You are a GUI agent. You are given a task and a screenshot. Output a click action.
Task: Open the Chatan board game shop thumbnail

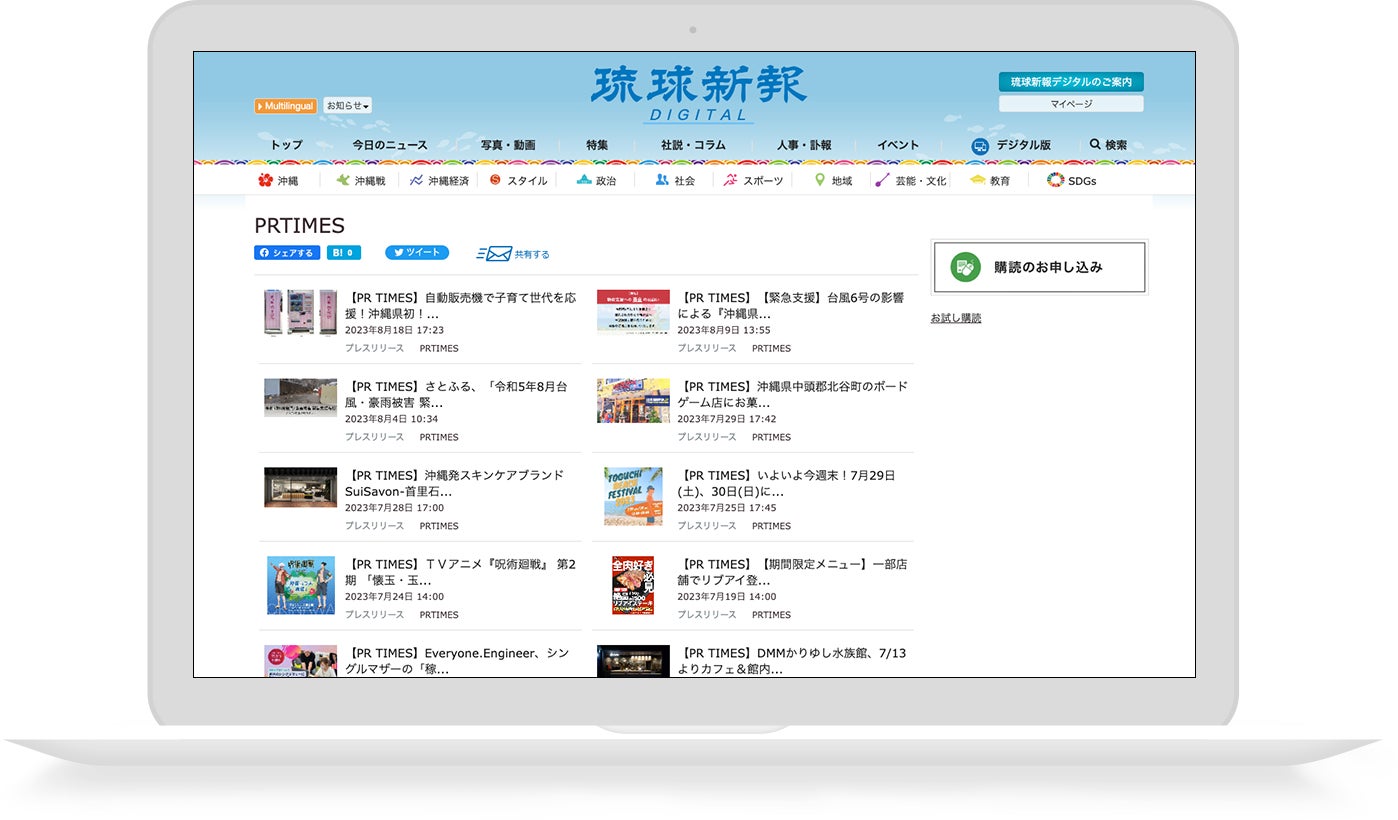[x=633, y=400]
